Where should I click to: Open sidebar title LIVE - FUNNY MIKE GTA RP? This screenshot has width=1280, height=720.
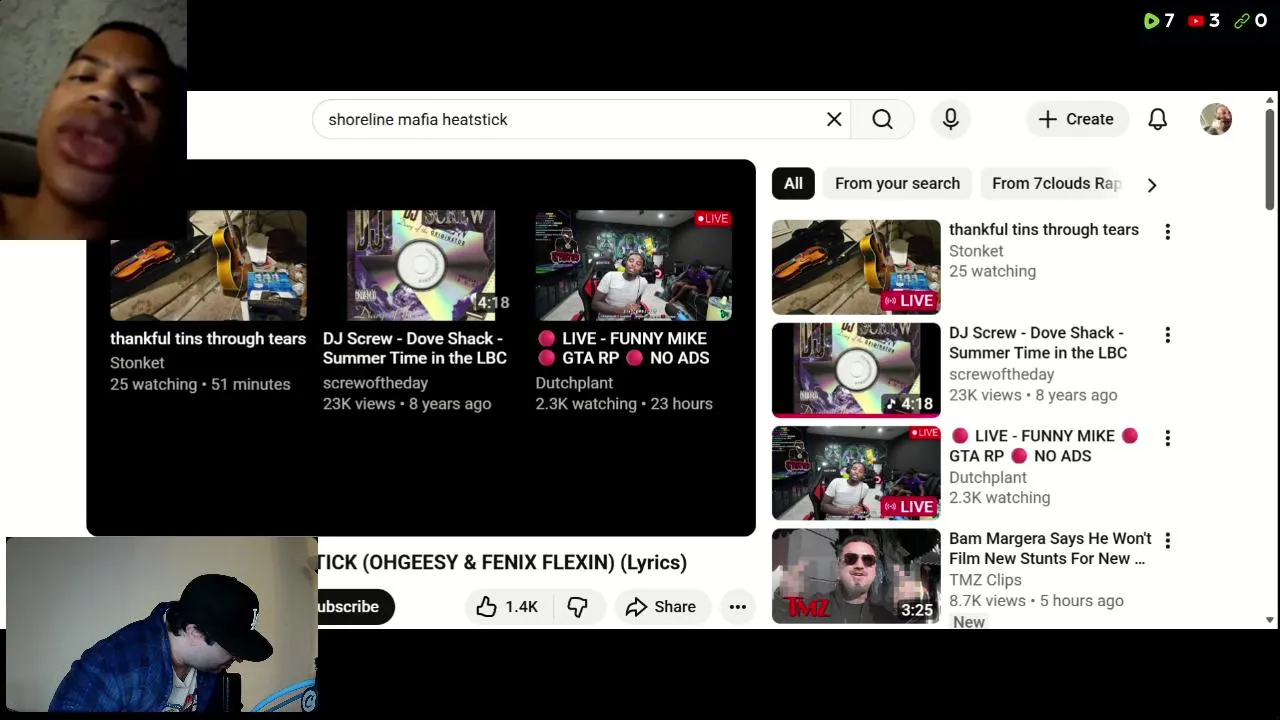pos(1044,445)
